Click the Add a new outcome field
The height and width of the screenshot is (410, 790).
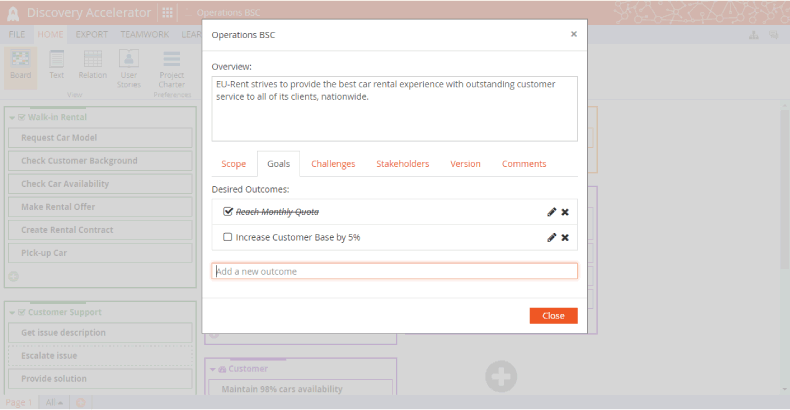pyautogui.click(x=394, y=271)
